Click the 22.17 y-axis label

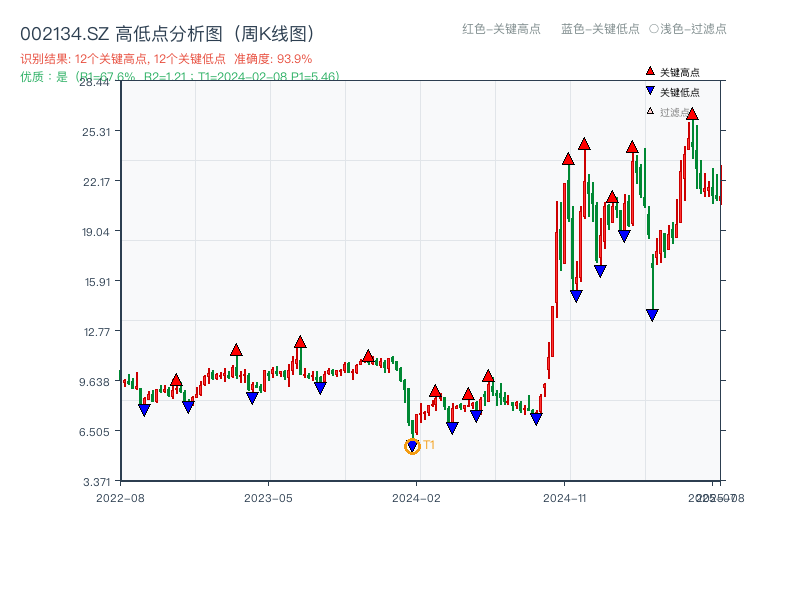tap(96, 182)
